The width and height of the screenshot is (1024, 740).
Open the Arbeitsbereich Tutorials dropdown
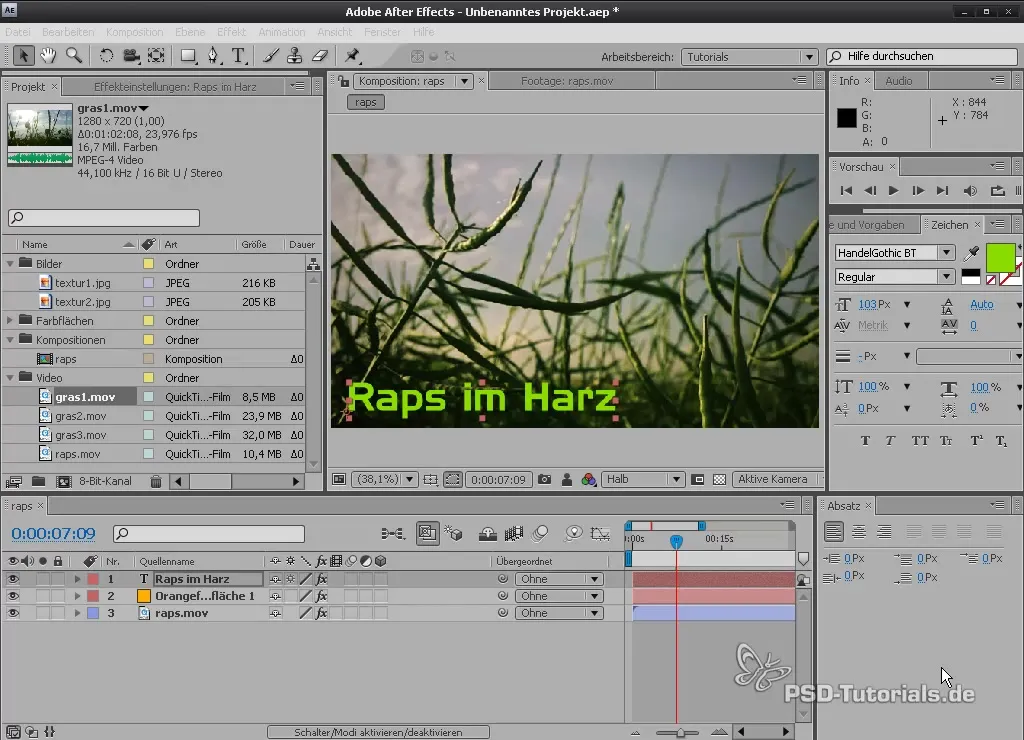749,57
